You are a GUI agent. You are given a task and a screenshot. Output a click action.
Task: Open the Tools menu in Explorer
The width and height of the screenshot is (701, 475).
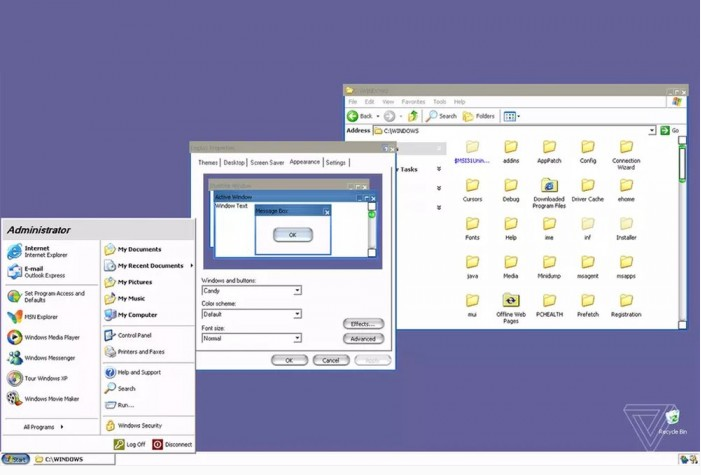pos(439,102)
